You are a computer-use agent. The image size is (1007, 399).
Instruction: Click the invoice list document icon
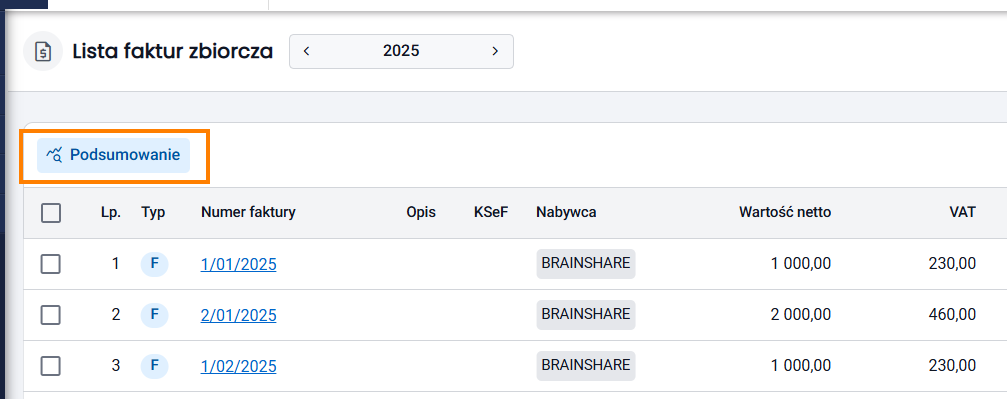point(43,51)
